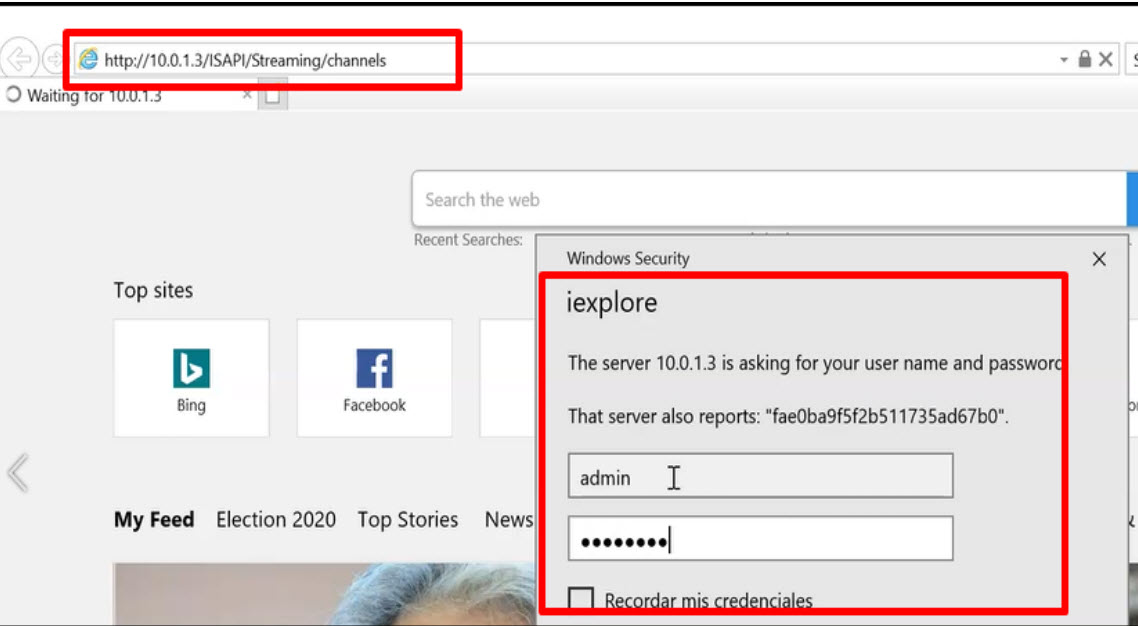Click the password field in the dialog

[760, 540]
